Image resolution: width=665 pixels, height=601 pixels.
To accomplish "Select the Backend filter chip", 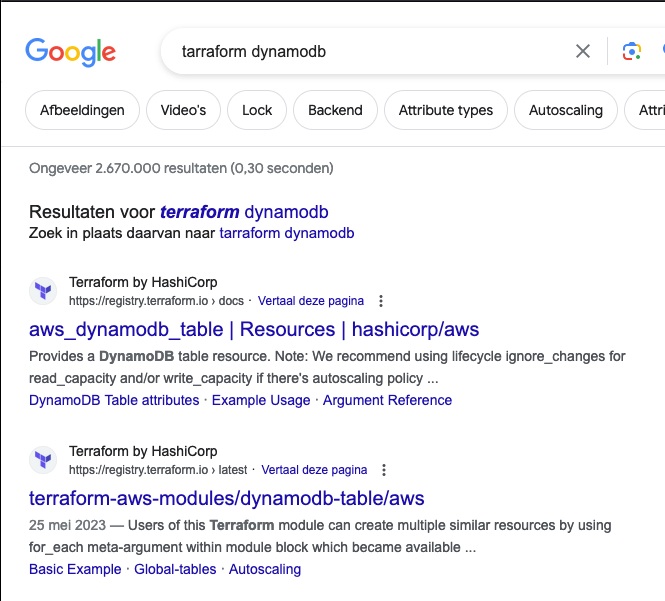I will [x=335, y=110].
